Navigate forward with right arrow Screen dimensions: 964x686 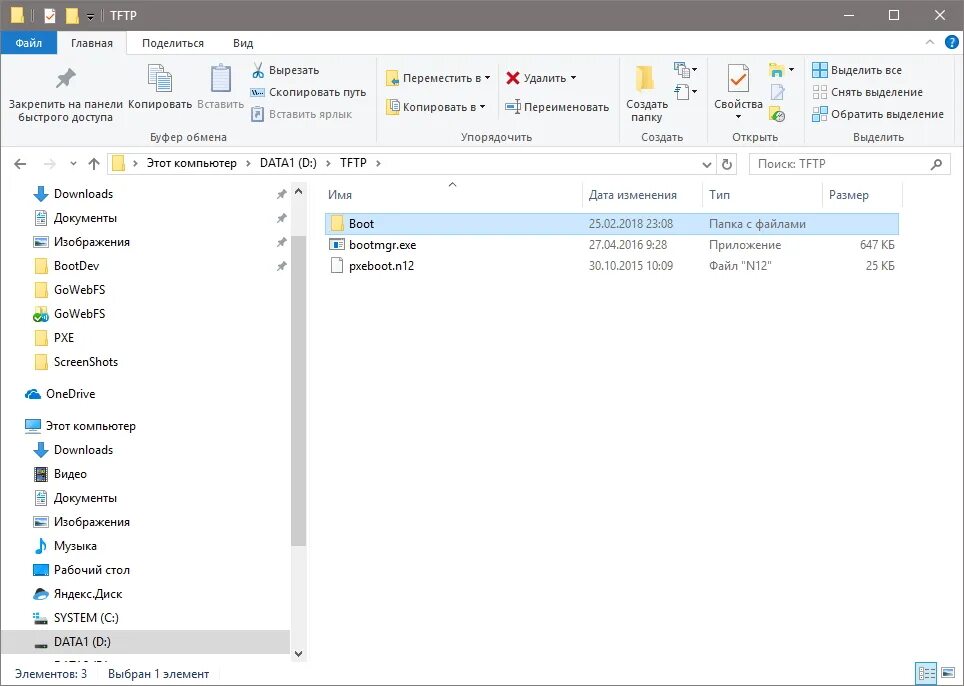click(x=50, y=164)
